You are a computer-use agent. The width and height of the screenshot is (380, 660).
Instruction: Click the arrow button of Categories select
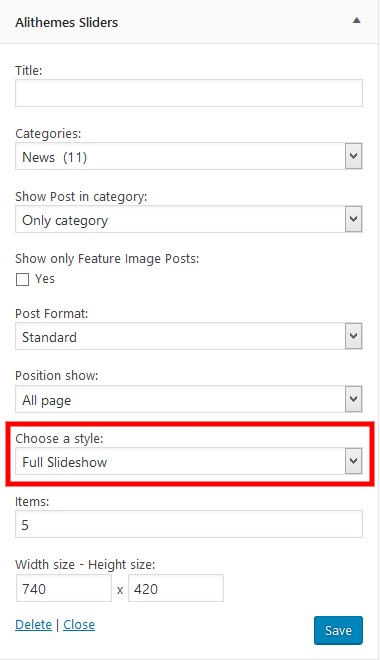(353, 156)
